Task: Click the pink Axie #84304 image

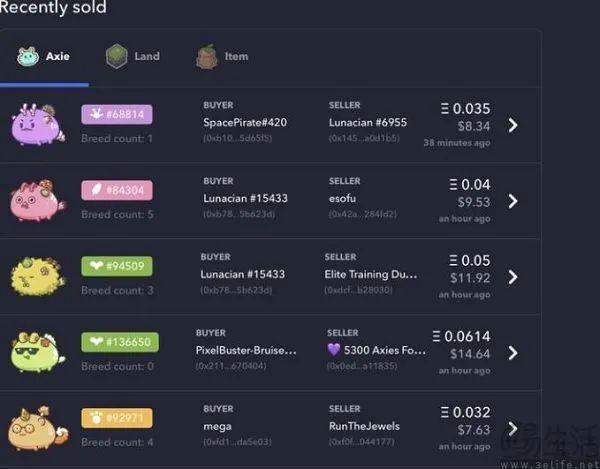Action: point(38,200)
